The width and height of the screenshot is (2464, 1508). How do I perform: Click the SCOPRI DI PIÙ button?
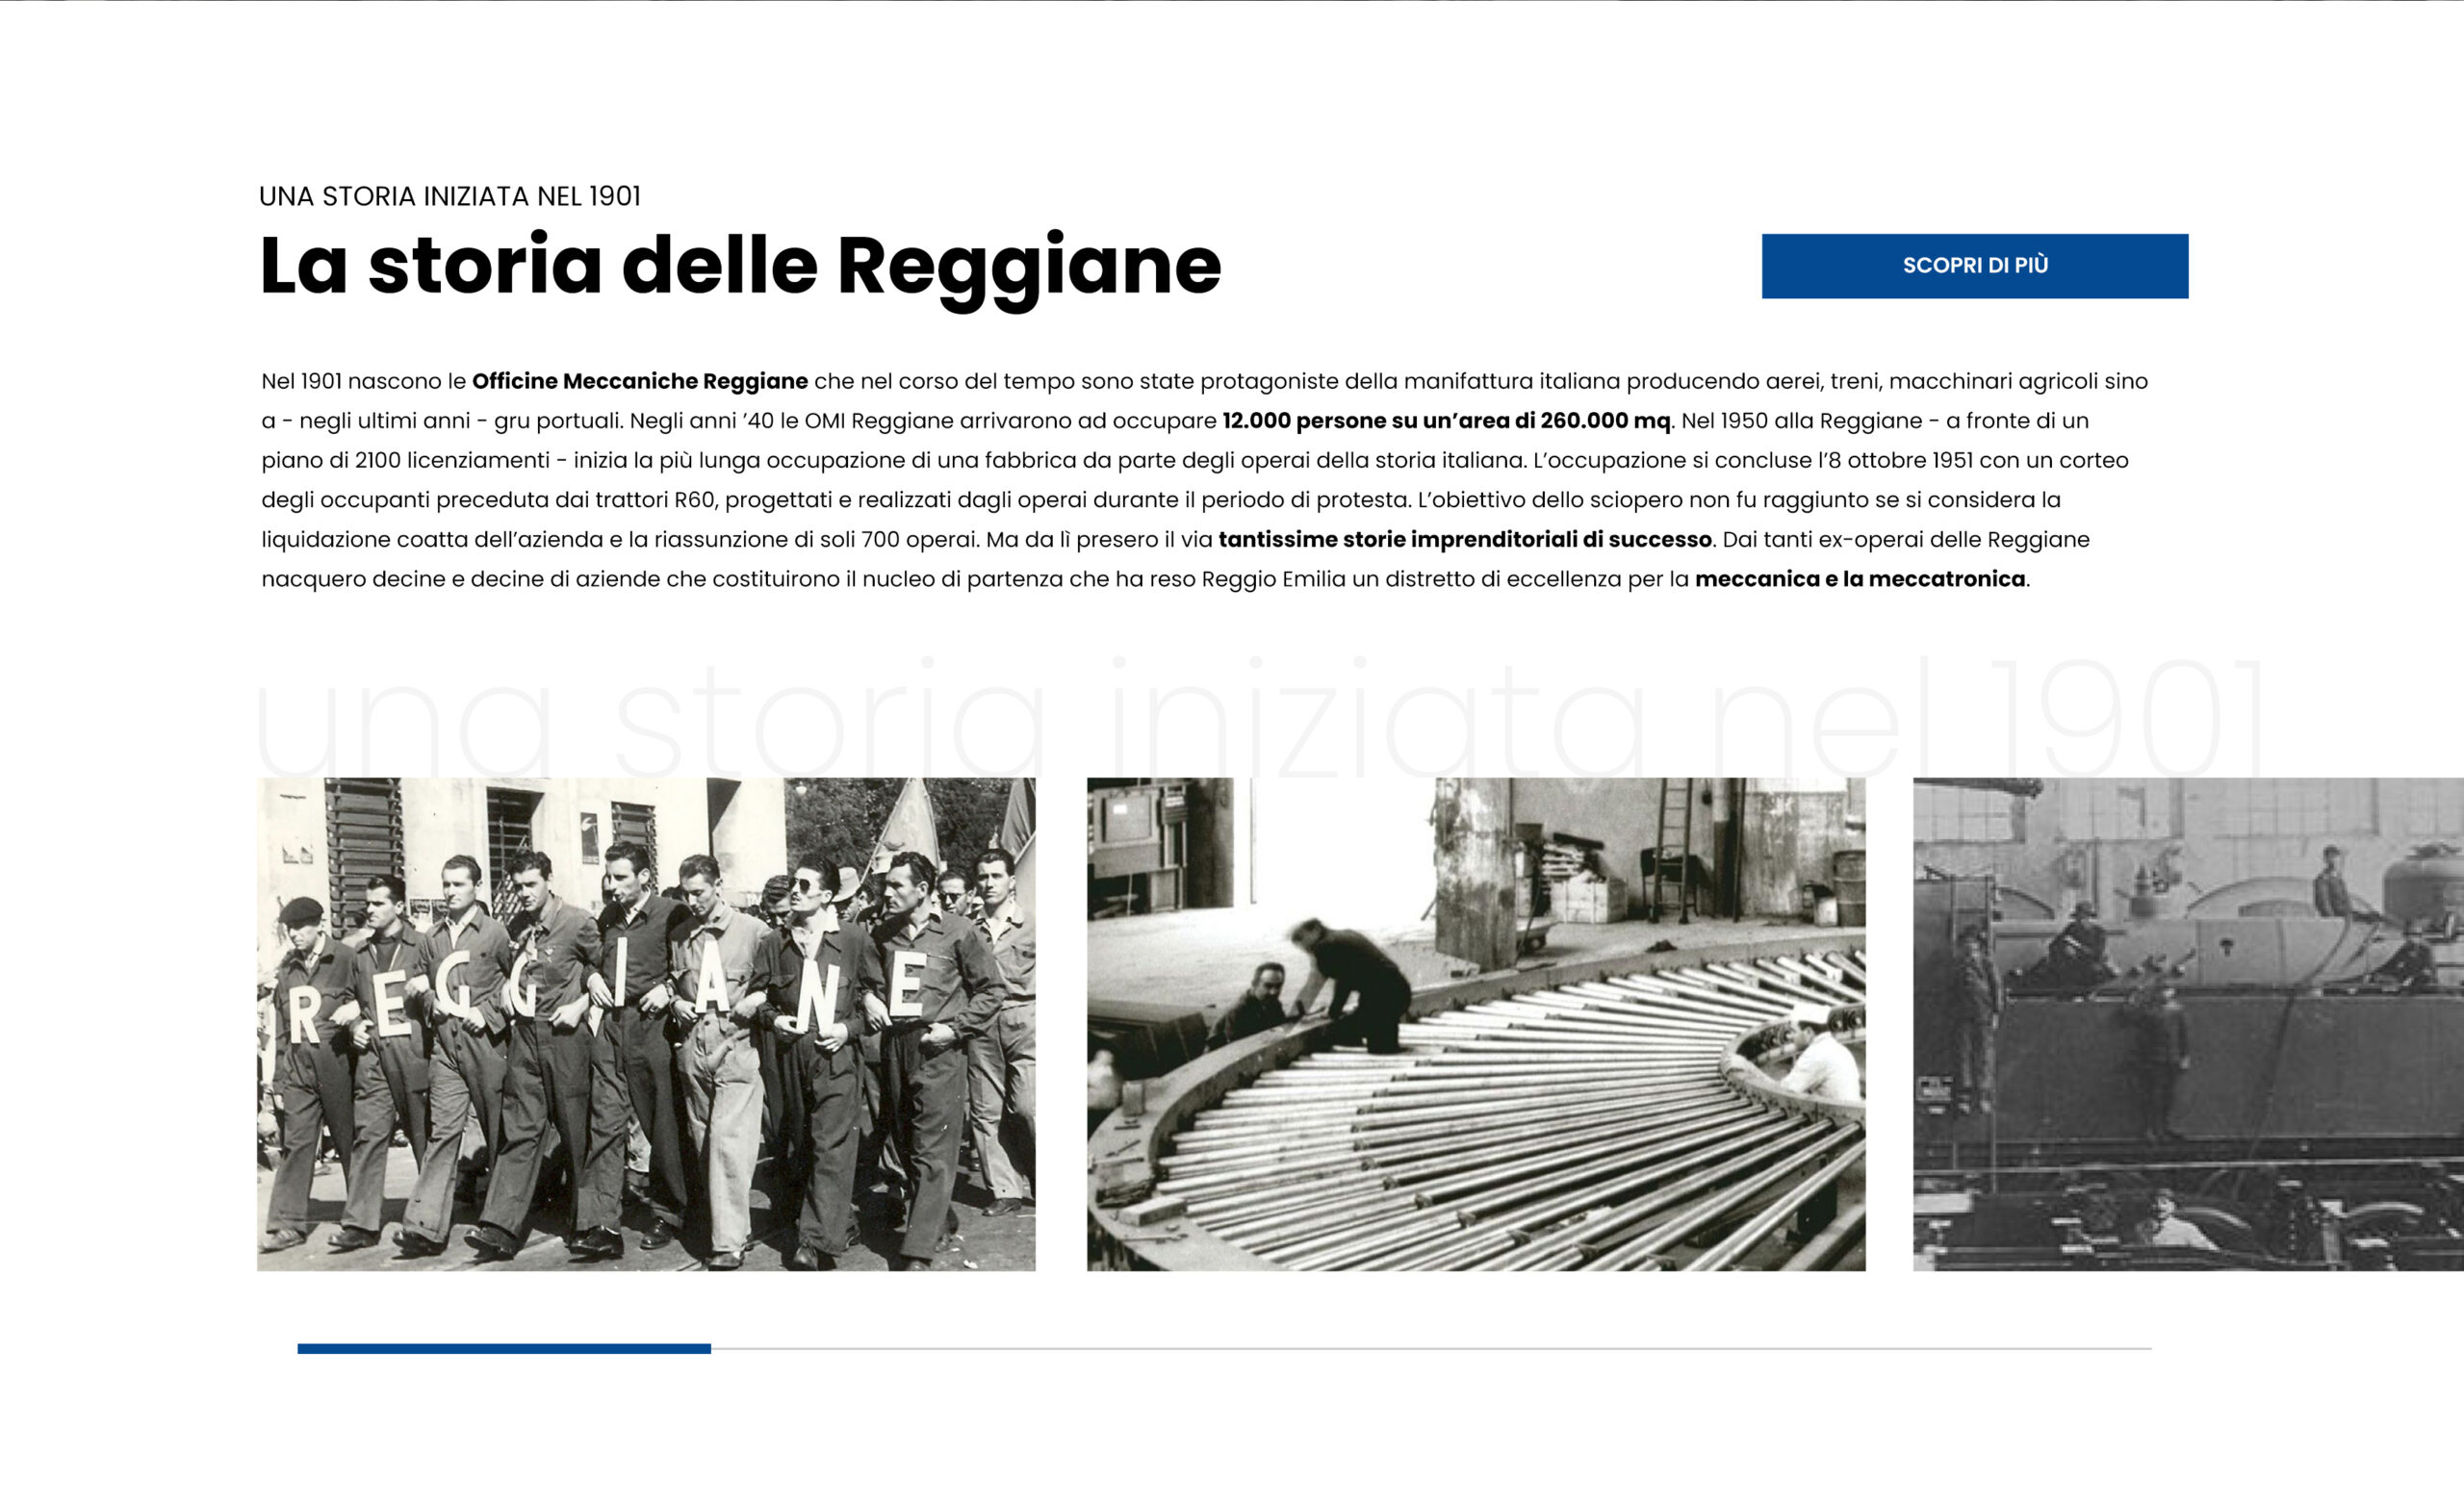click(1974, 266)
